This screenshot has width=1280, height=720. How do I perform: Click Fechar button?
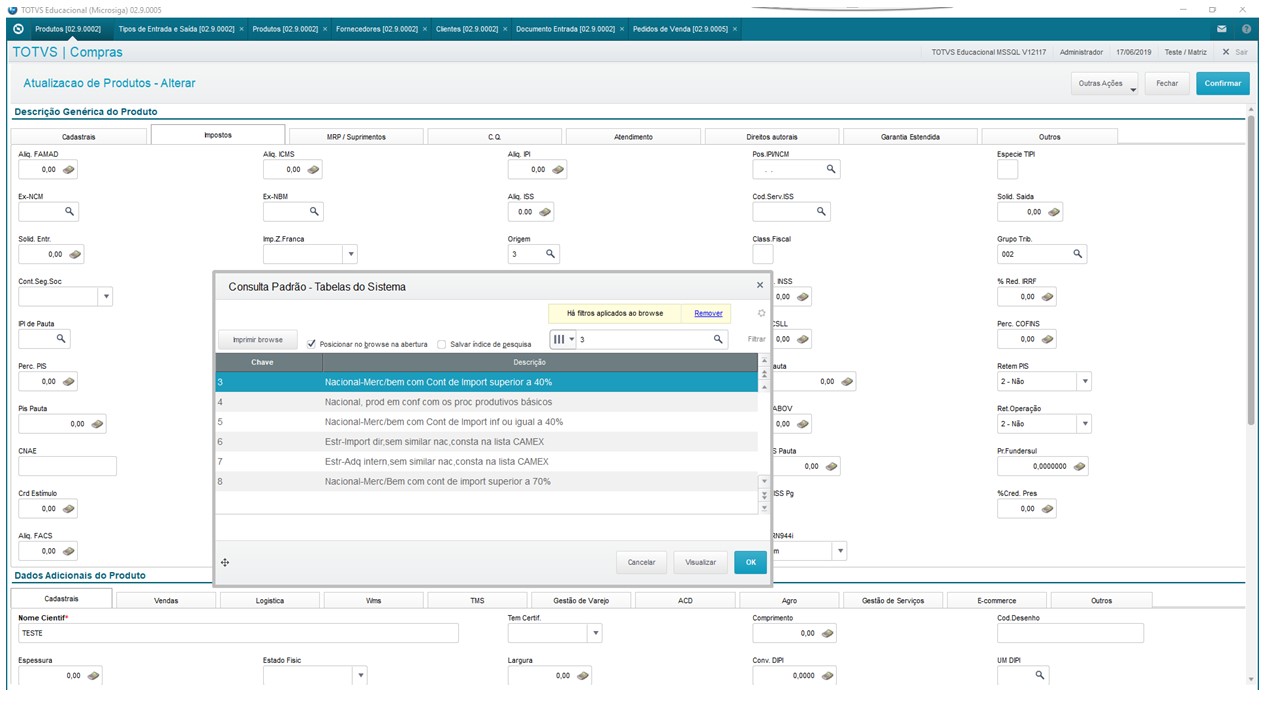pyautogui.click(x=1167, y=84)
